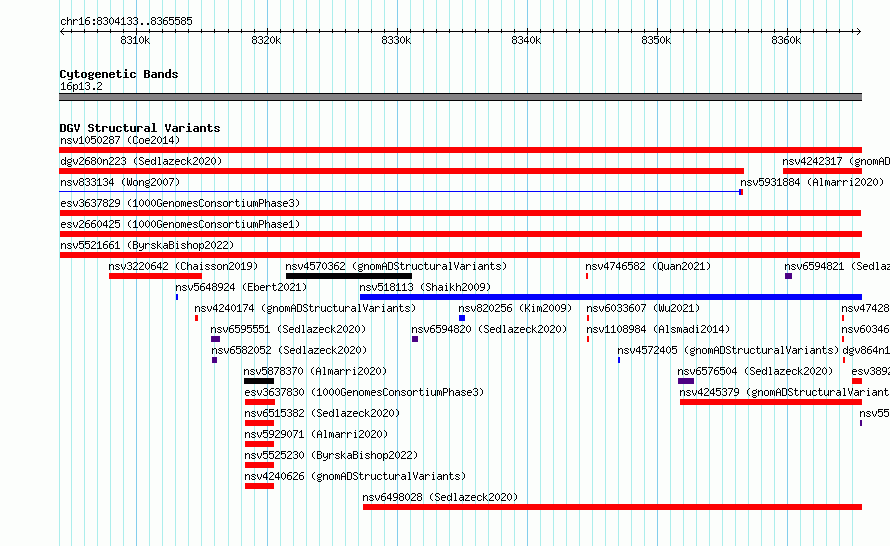
Task: Select the black bar of nsv5878370 (Almarri2020)
Action: (259, 381)
